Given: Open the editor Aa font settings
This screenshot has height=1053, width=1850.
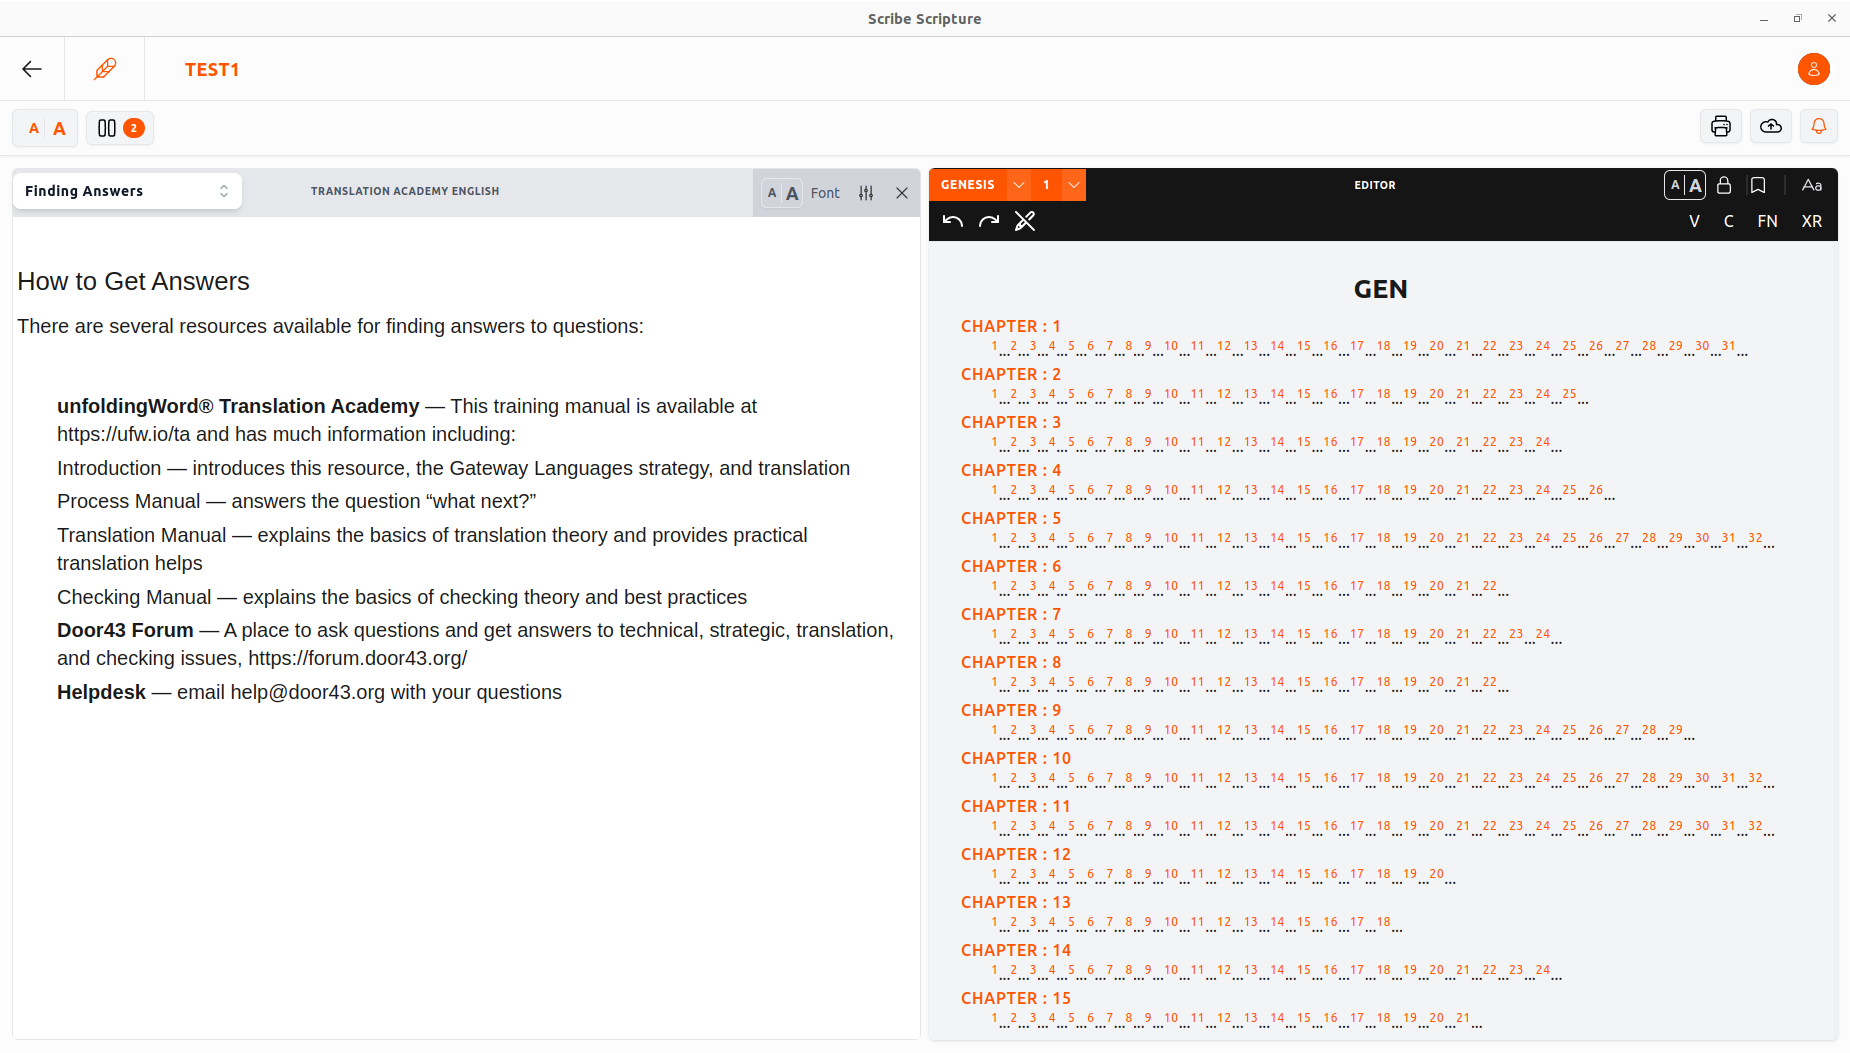Looking at the screenshot, I should pos(1812,185).
